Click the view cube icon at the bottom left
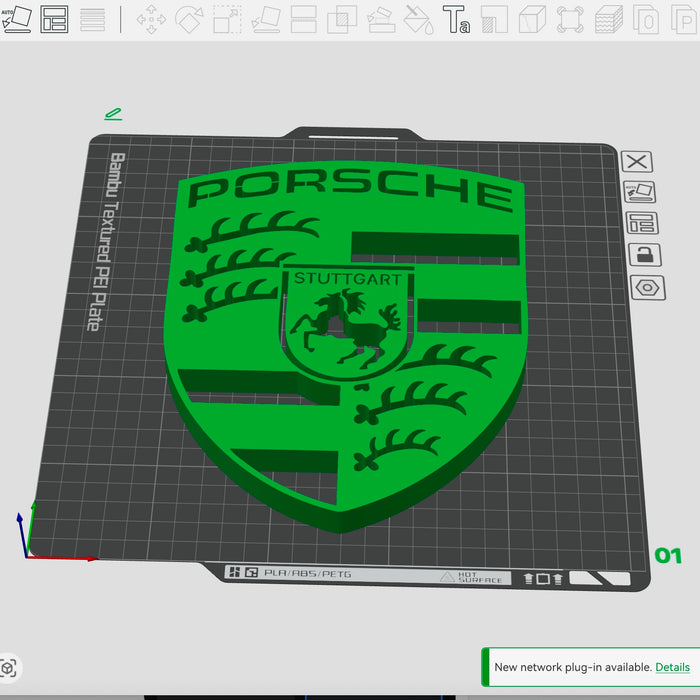The height and width of the screenshot is (700, 700). 8,668
